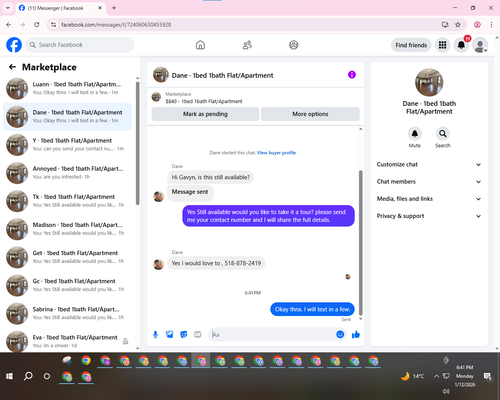Click the back arrow beside Marketplace
Viewport: 500px width, 400px height.
[x=12, y=67]
